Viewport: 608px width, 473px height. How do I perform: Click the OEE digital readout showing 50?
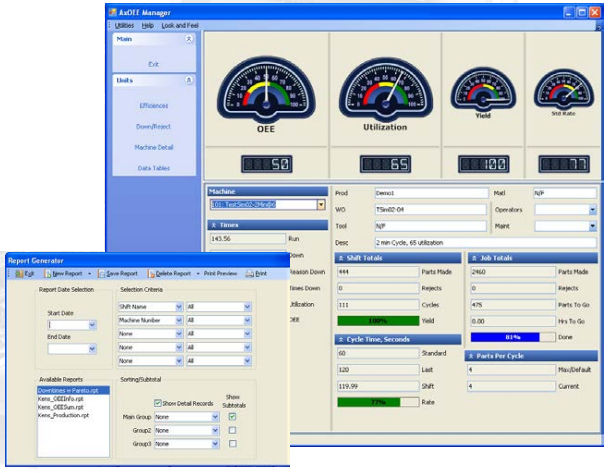[267, 164]
